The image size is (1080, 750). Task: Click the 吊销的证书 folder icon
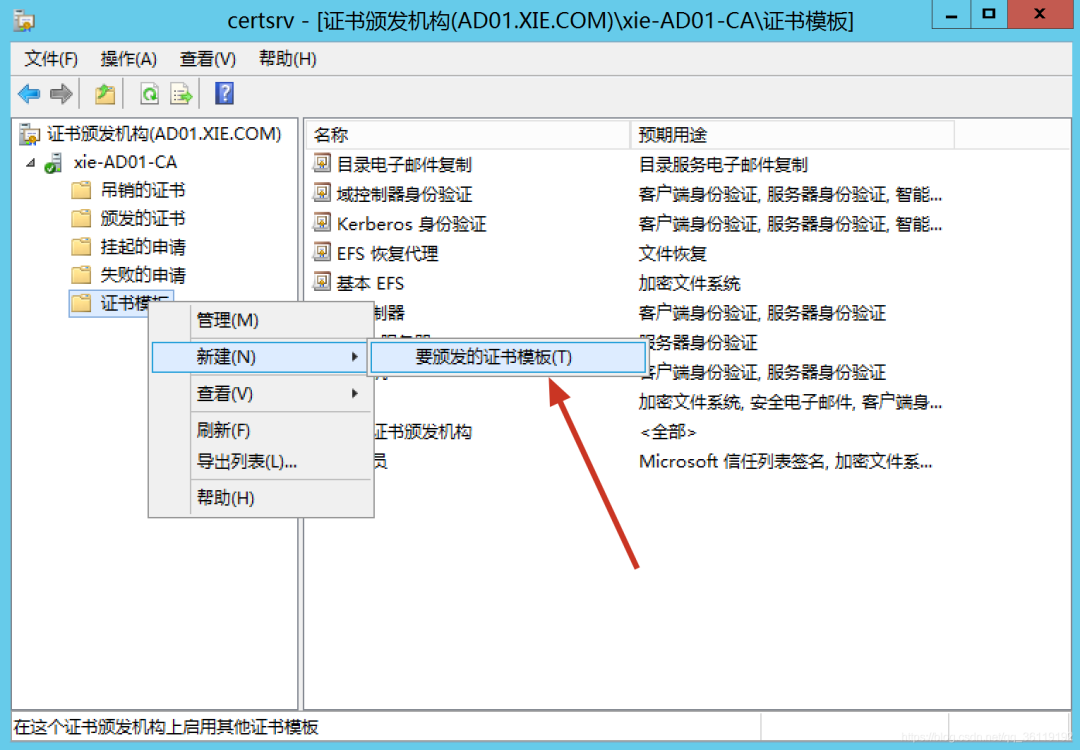81,190
